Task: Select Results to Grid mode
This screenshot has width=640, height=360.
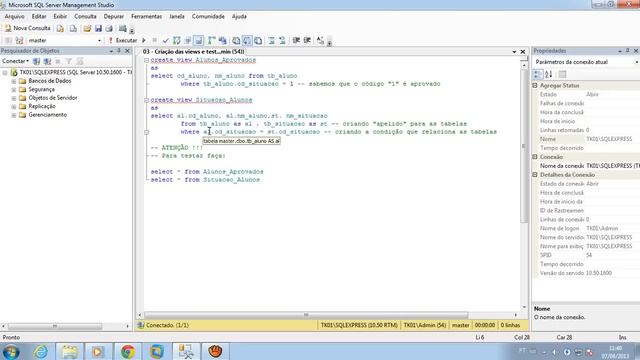Action: pyautogui.click(x=247, y=40)
